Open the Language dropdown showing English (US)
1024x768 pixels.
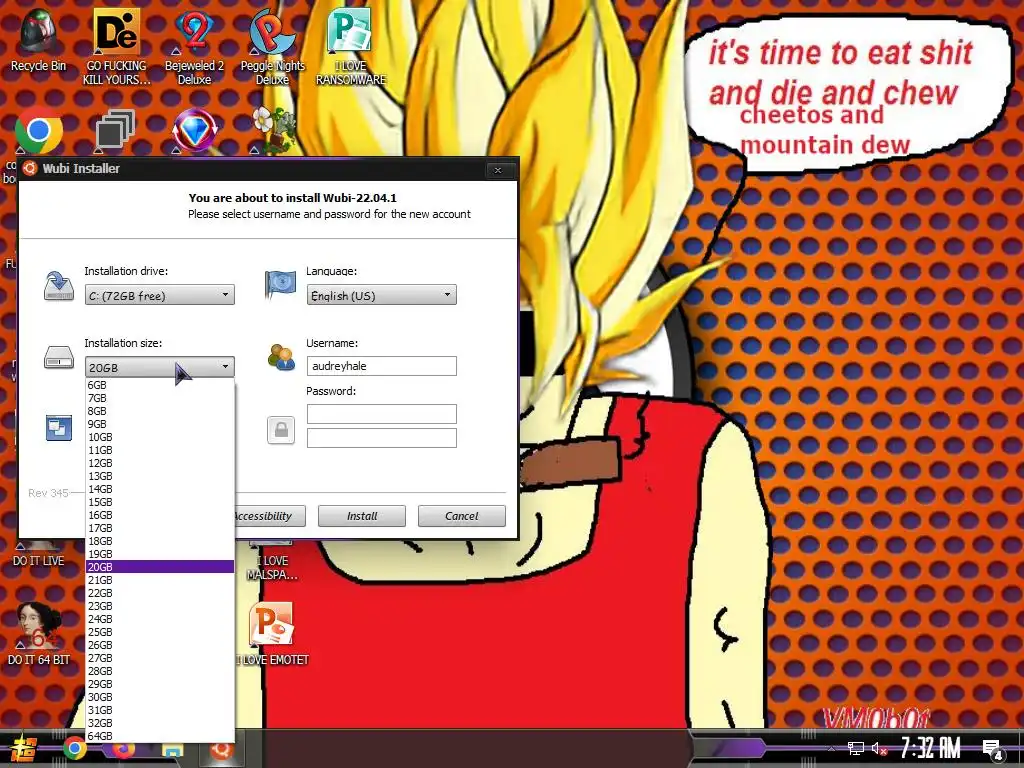[381, 295]
